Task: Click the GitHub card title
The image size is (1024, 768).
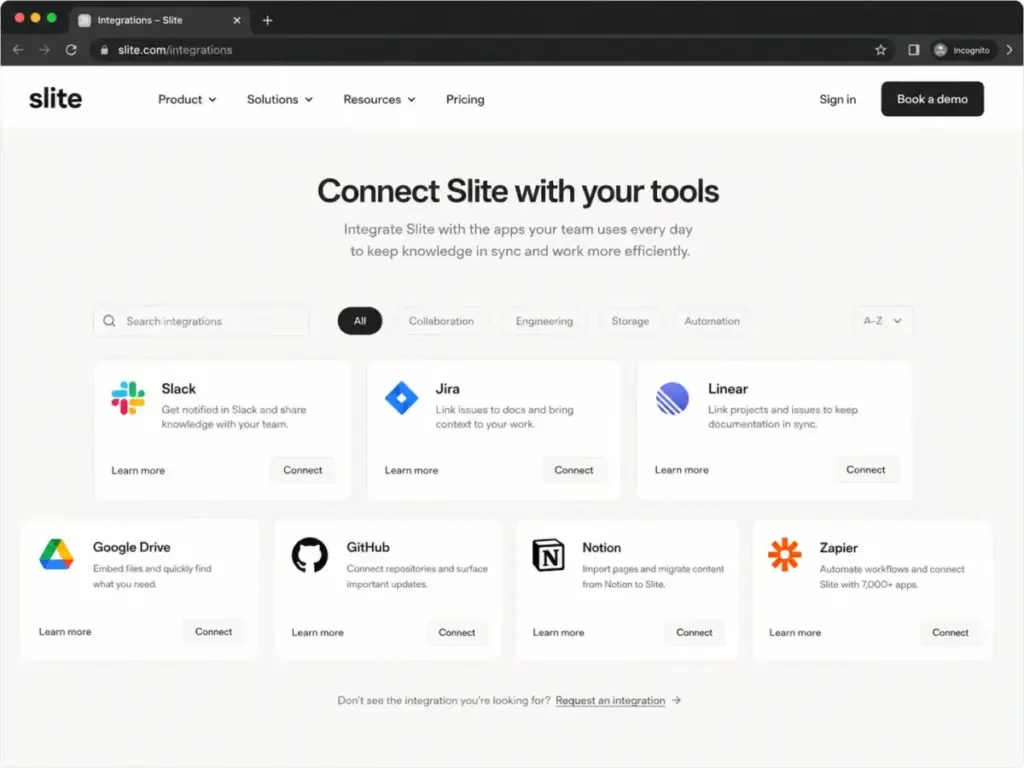Action: pos(368,547)
